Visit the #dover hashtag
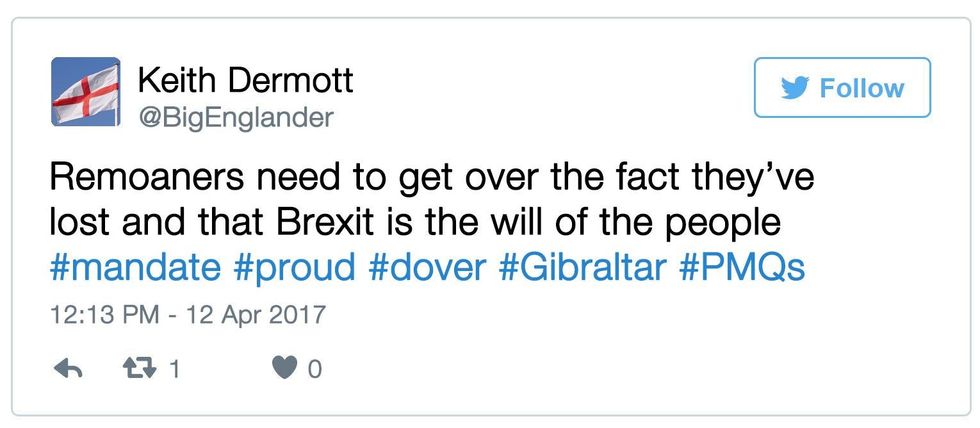The image size is (980, 428). click(x=433, y=268)
